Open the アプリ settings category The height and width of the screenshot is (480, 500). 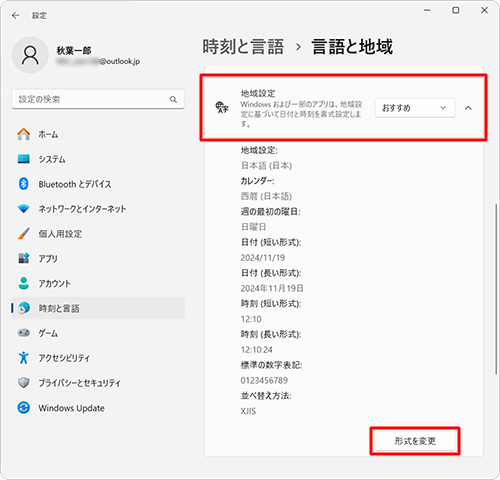98,258
